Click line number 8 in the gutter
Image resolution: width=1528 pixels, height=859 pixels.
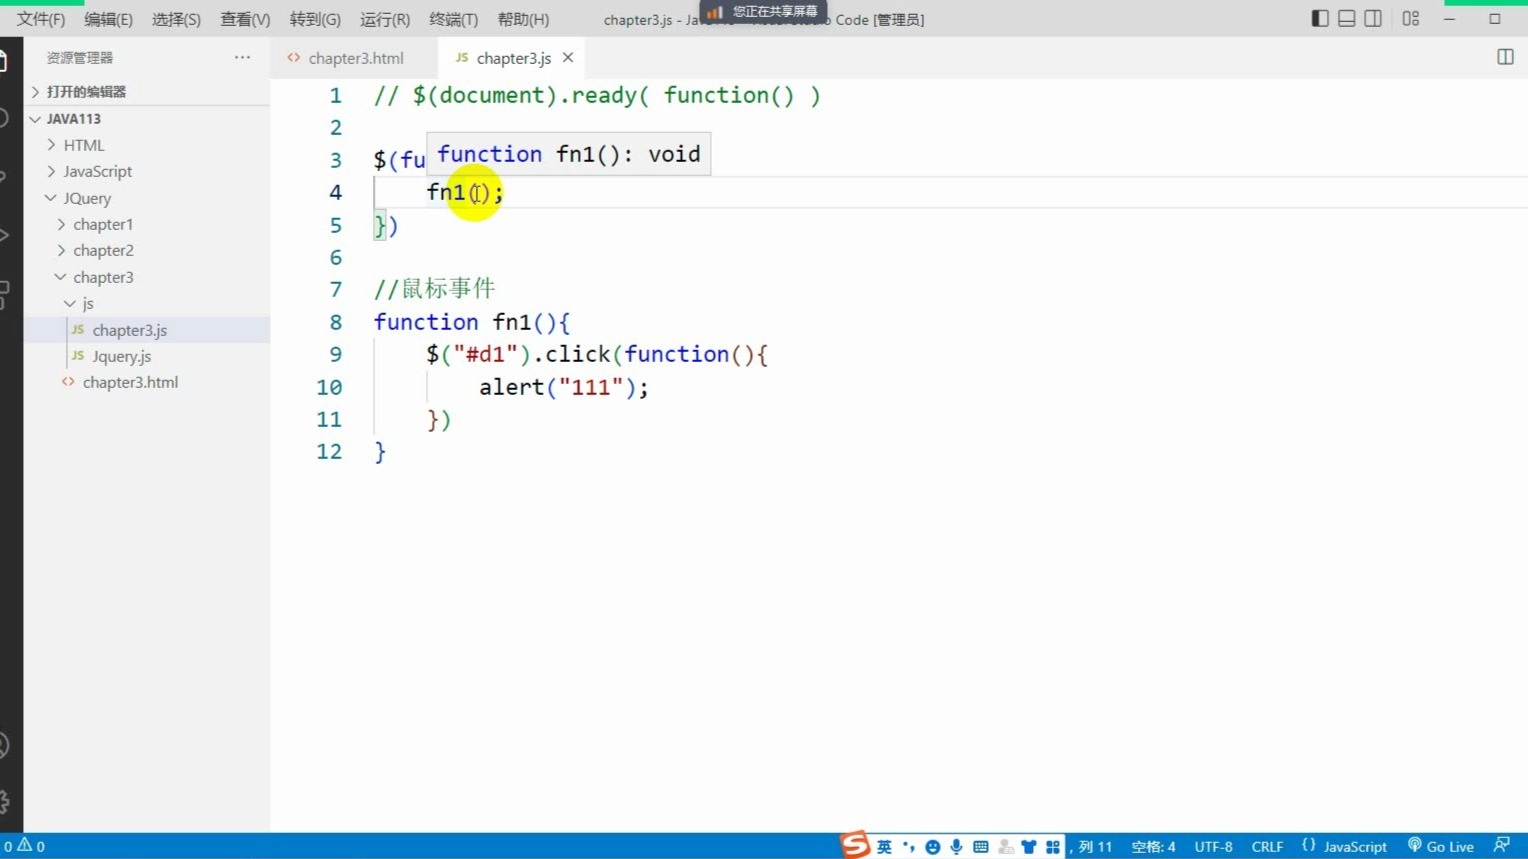pos(335,322)
